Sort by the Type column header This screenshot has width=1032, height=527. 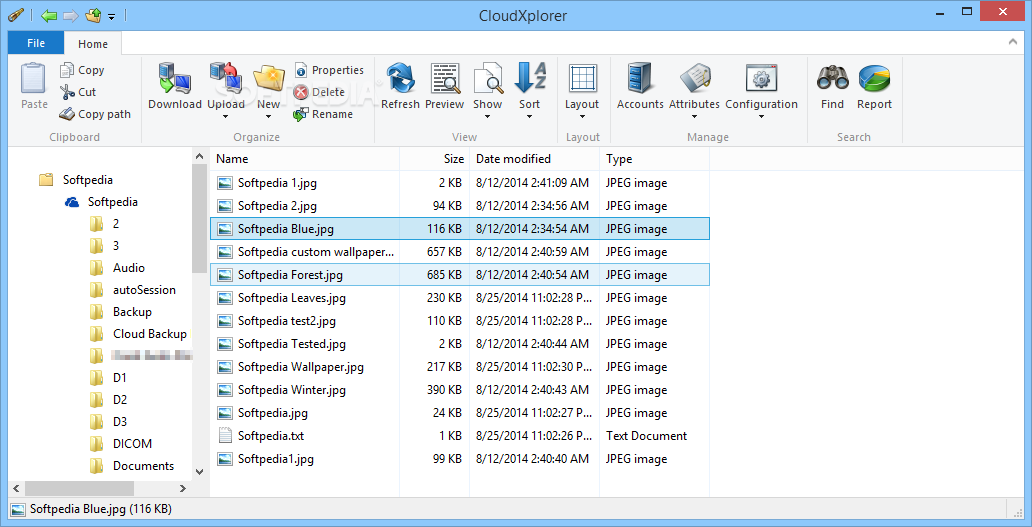(x=655, y=159)
